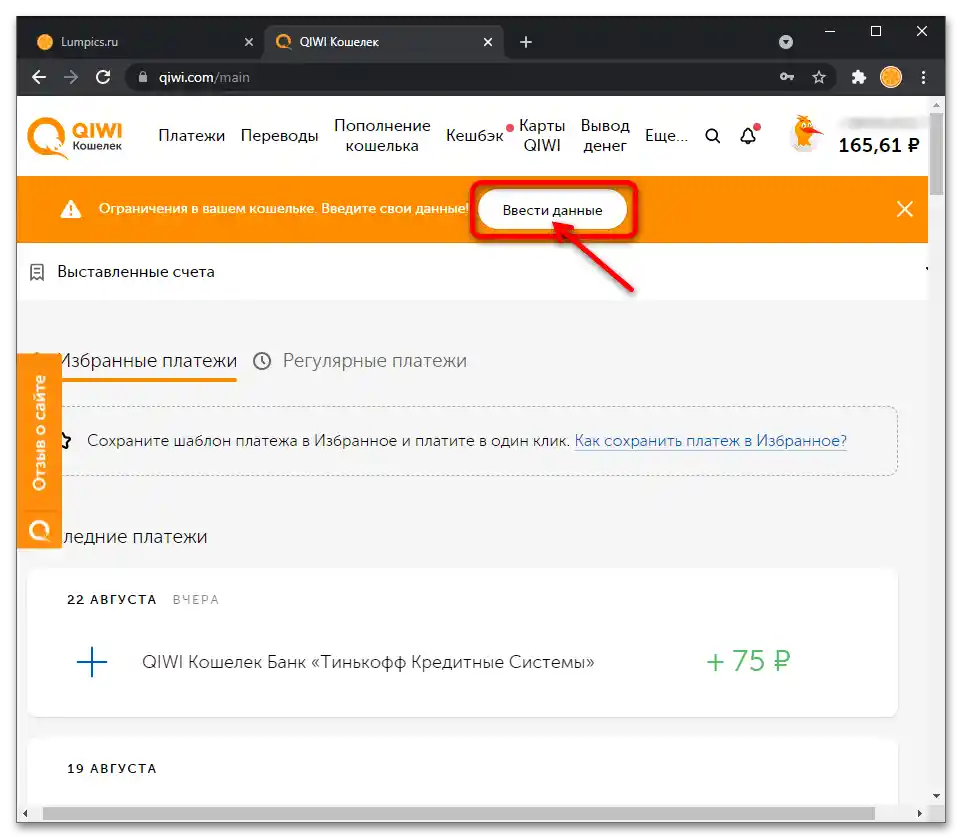Open the Chrome extensions puzzle icon
The height and width of the screenshot is (839, 962).
[858, 77]
